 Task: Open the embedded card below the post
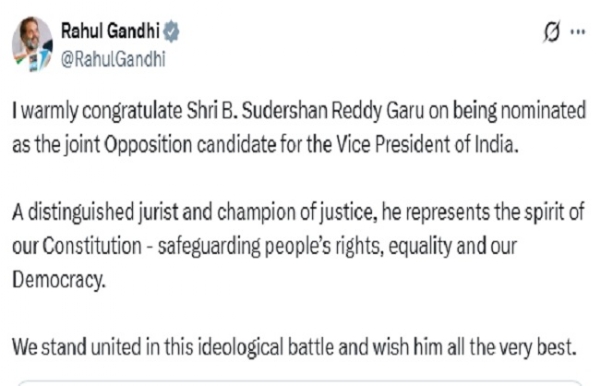click(300, 383)
